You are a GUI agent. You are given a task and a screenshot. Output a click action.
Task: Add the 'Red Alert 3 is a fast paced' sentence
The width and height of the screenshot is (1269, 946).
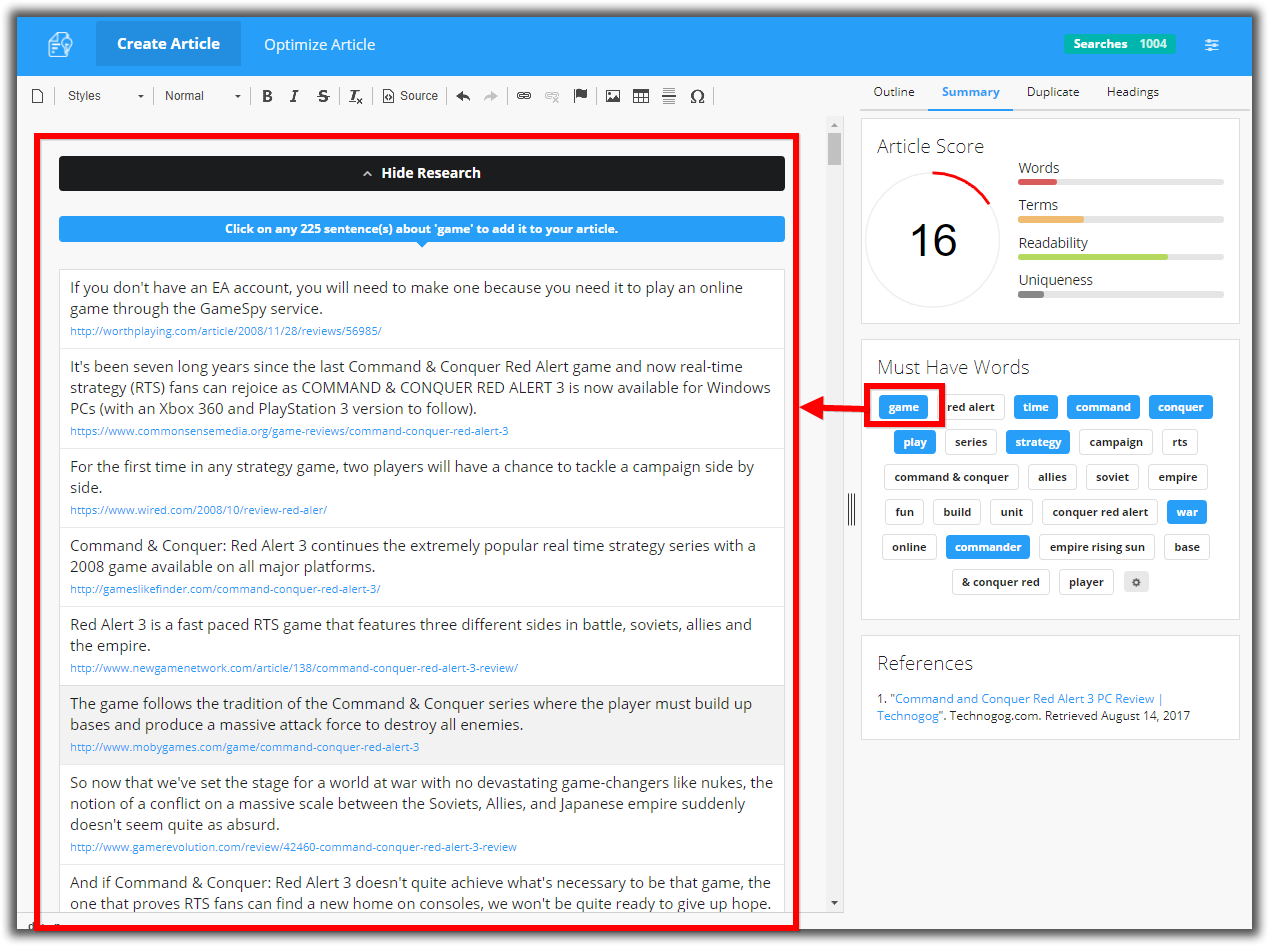click(x=422, y=646)
